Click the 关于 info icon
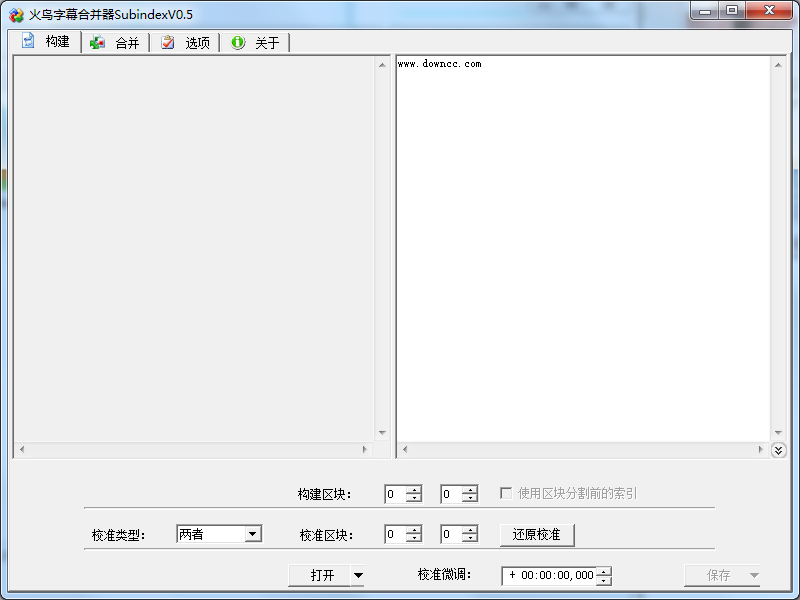Image resolution: width=800 pixels, height=600 pixels. (x=237, y=42)
